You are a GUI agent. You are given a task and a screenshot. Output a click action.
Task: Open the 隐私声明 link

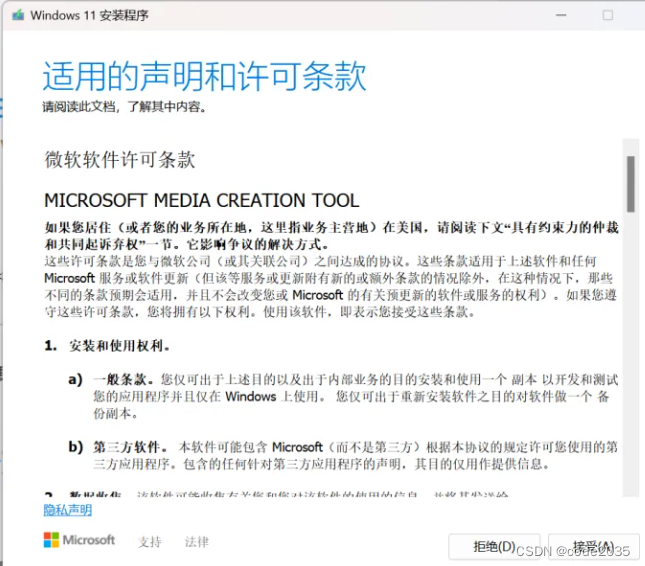tap(68, 510)
